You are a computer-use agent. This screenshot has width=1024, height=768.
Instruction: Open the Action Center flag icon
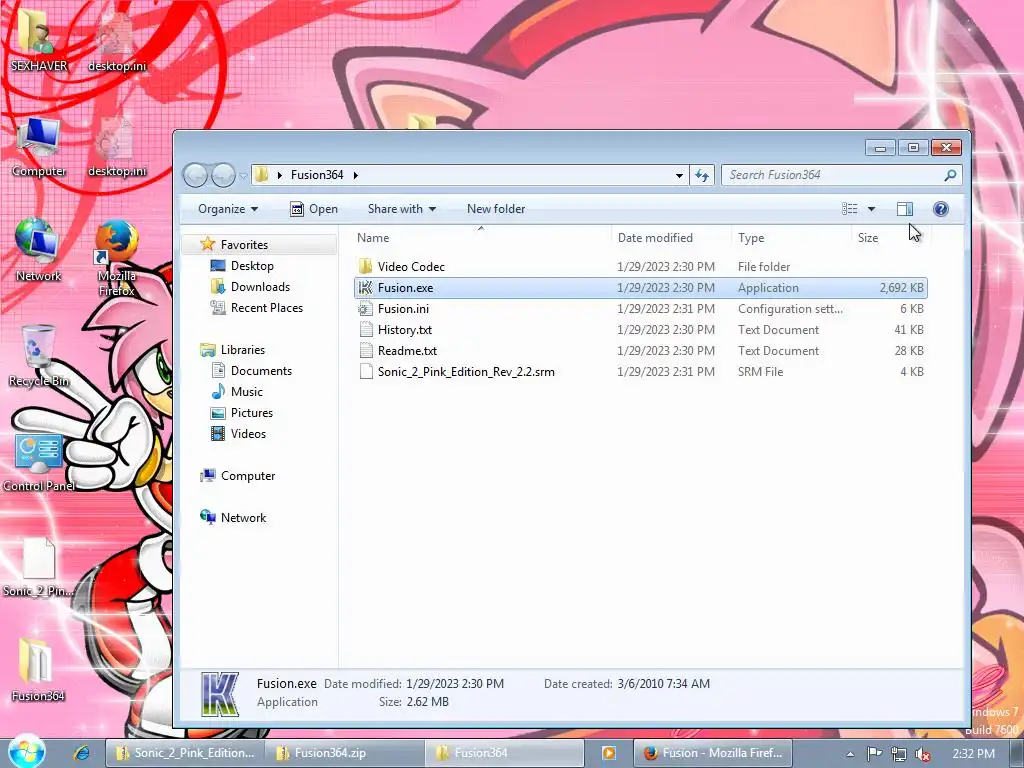click(874, 754)
